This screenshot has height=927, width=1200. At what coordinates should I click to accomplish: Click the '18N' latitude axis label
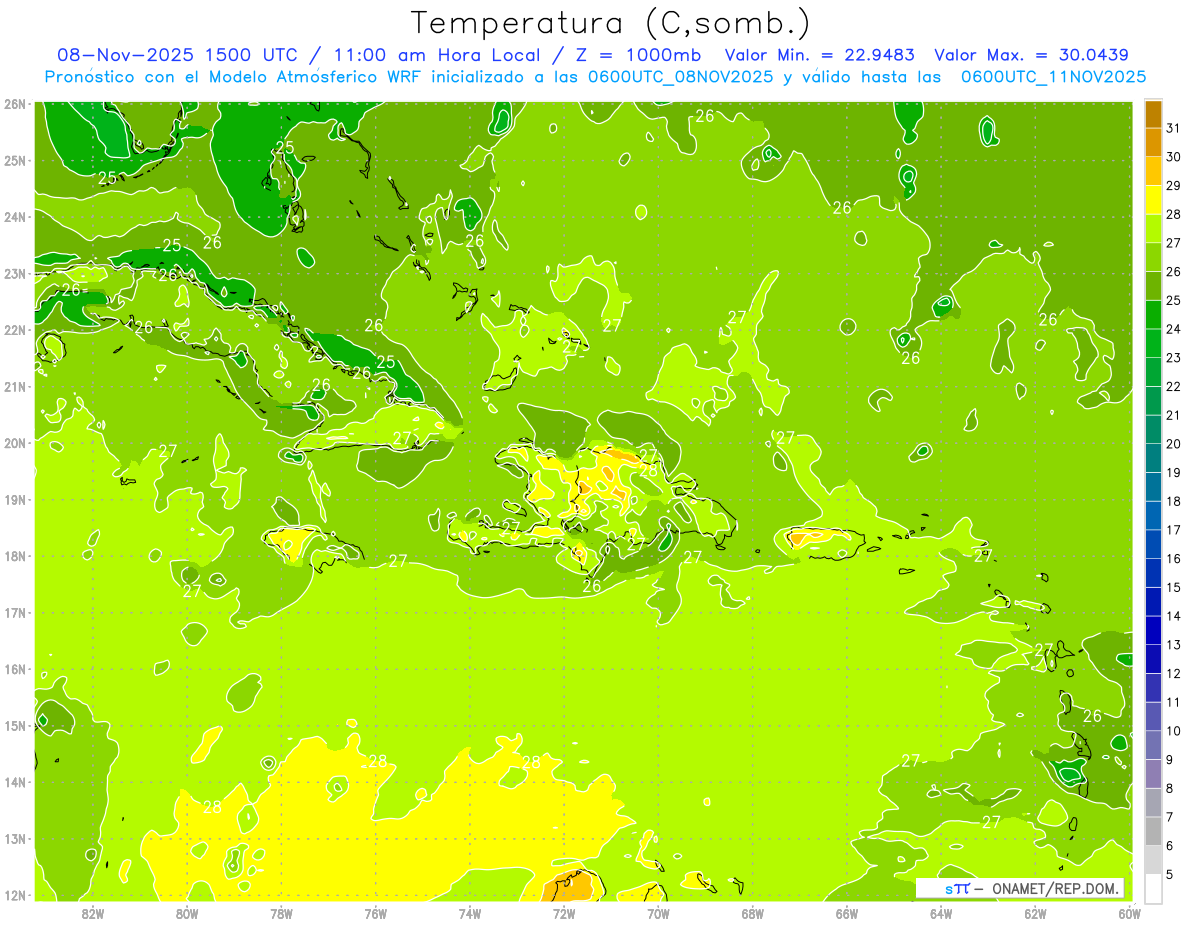[15, 556]
